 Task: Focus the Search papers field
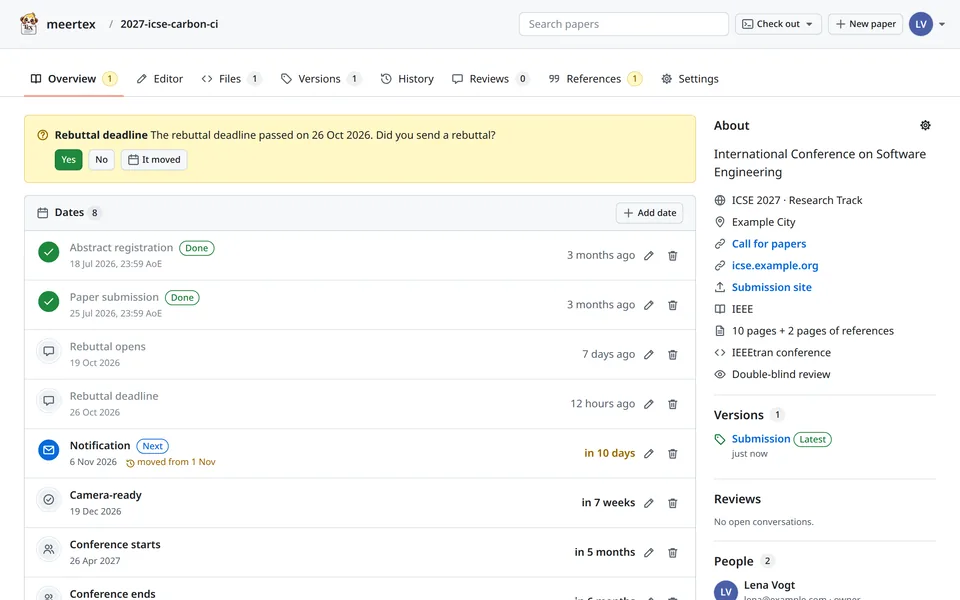click(624, 24)
